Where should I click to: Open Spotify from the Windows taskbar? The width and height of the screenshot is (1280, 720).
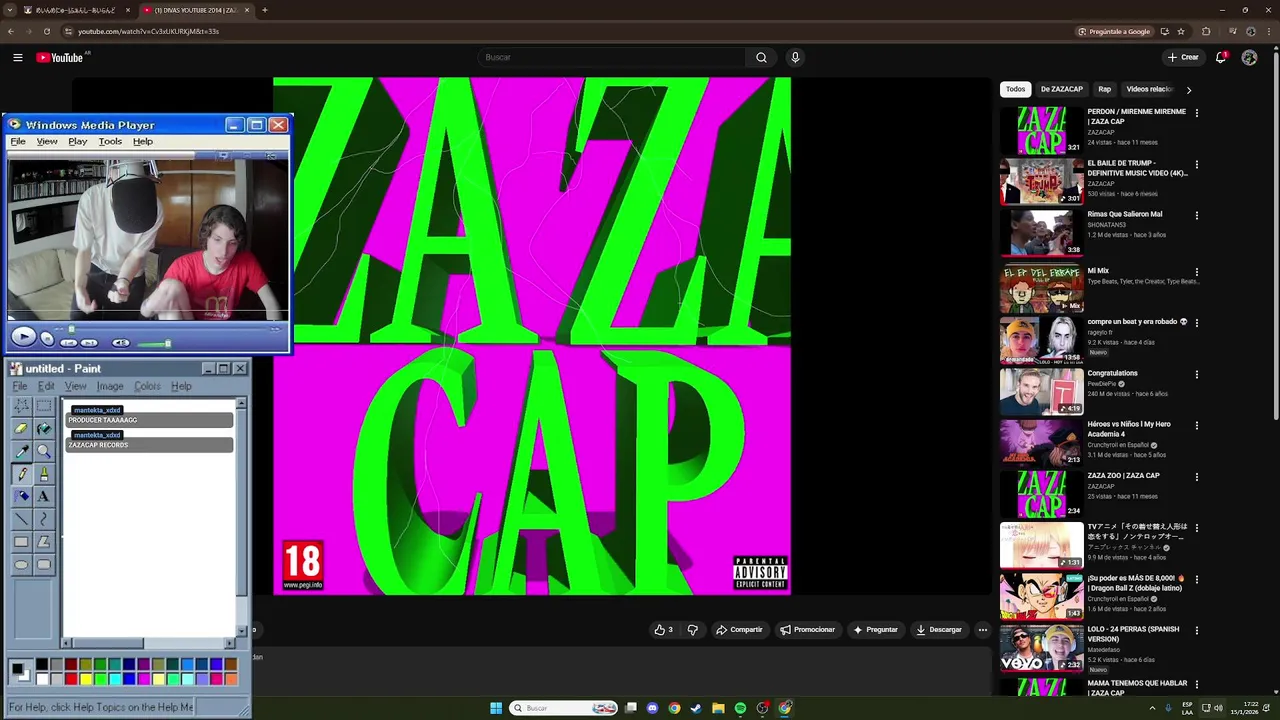point(740,708)
